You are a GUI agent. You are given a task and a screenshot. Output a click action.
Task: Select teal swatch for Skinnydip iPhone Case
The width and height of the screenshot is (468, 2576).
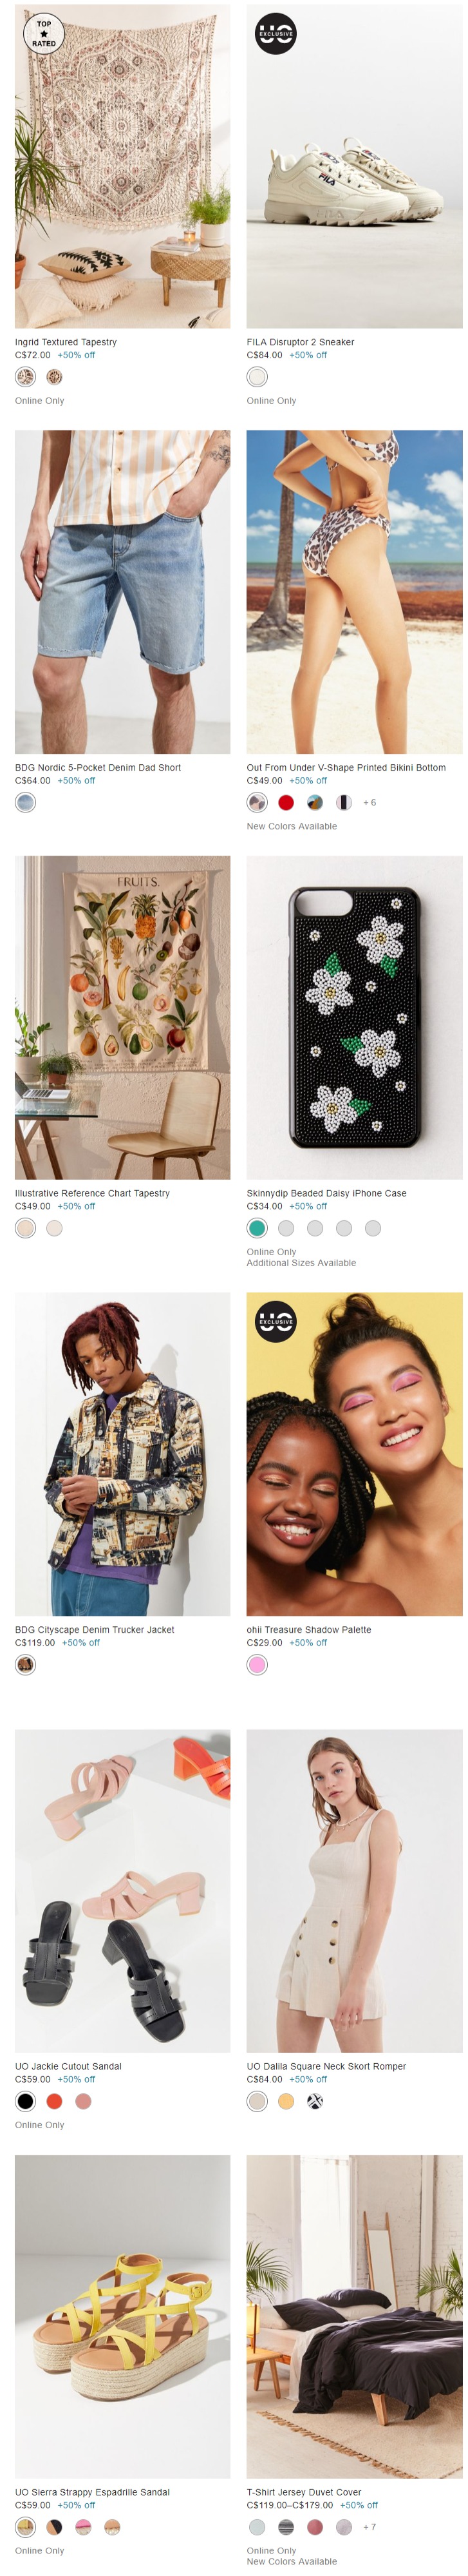[x=257, y=1228]
